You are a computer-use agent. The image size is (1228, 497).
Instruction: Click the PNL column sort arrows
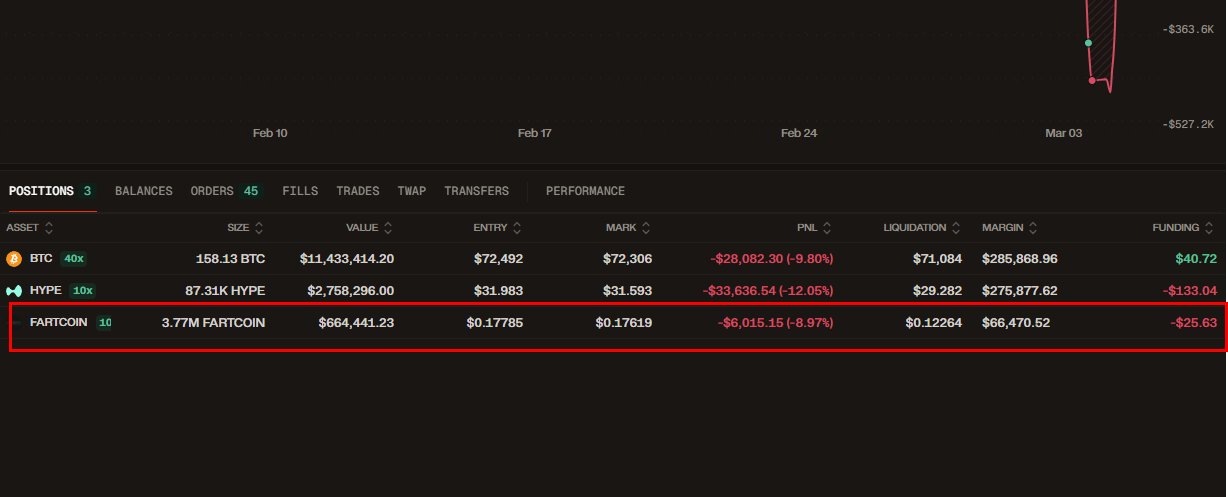point(828,228)
